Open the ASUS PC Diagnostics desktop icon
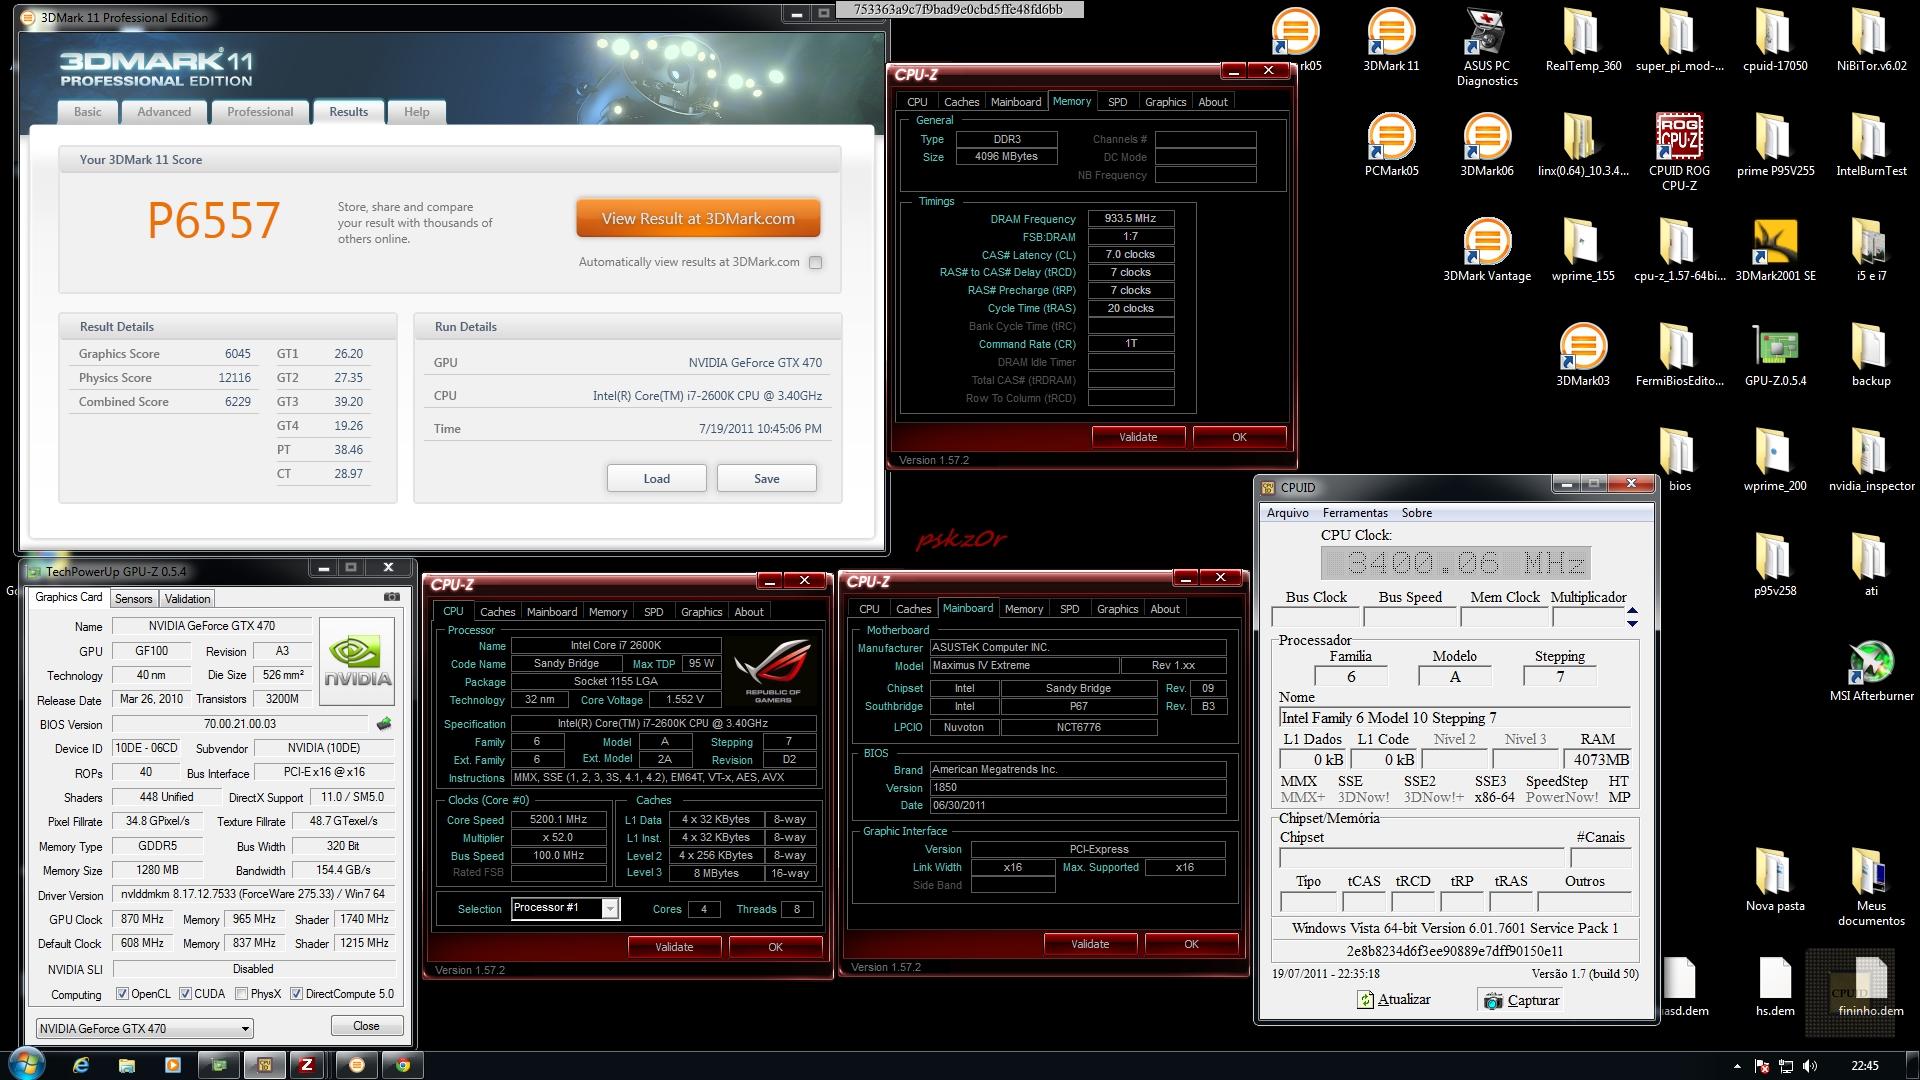The height and width of the screenshot is (1080, 1920). pyautogui.click(x=1487, y=47)
